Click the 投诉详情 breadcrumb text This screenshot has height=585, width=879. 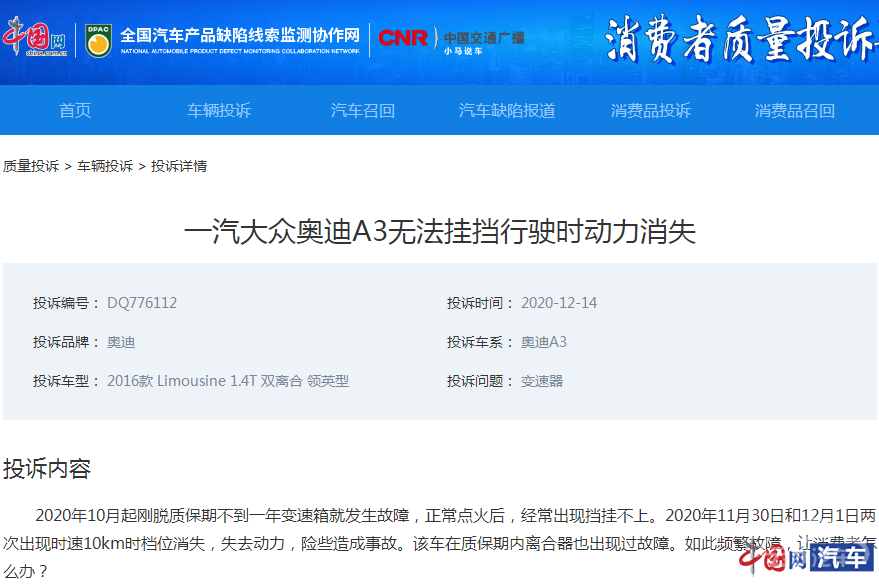point(179,166)
